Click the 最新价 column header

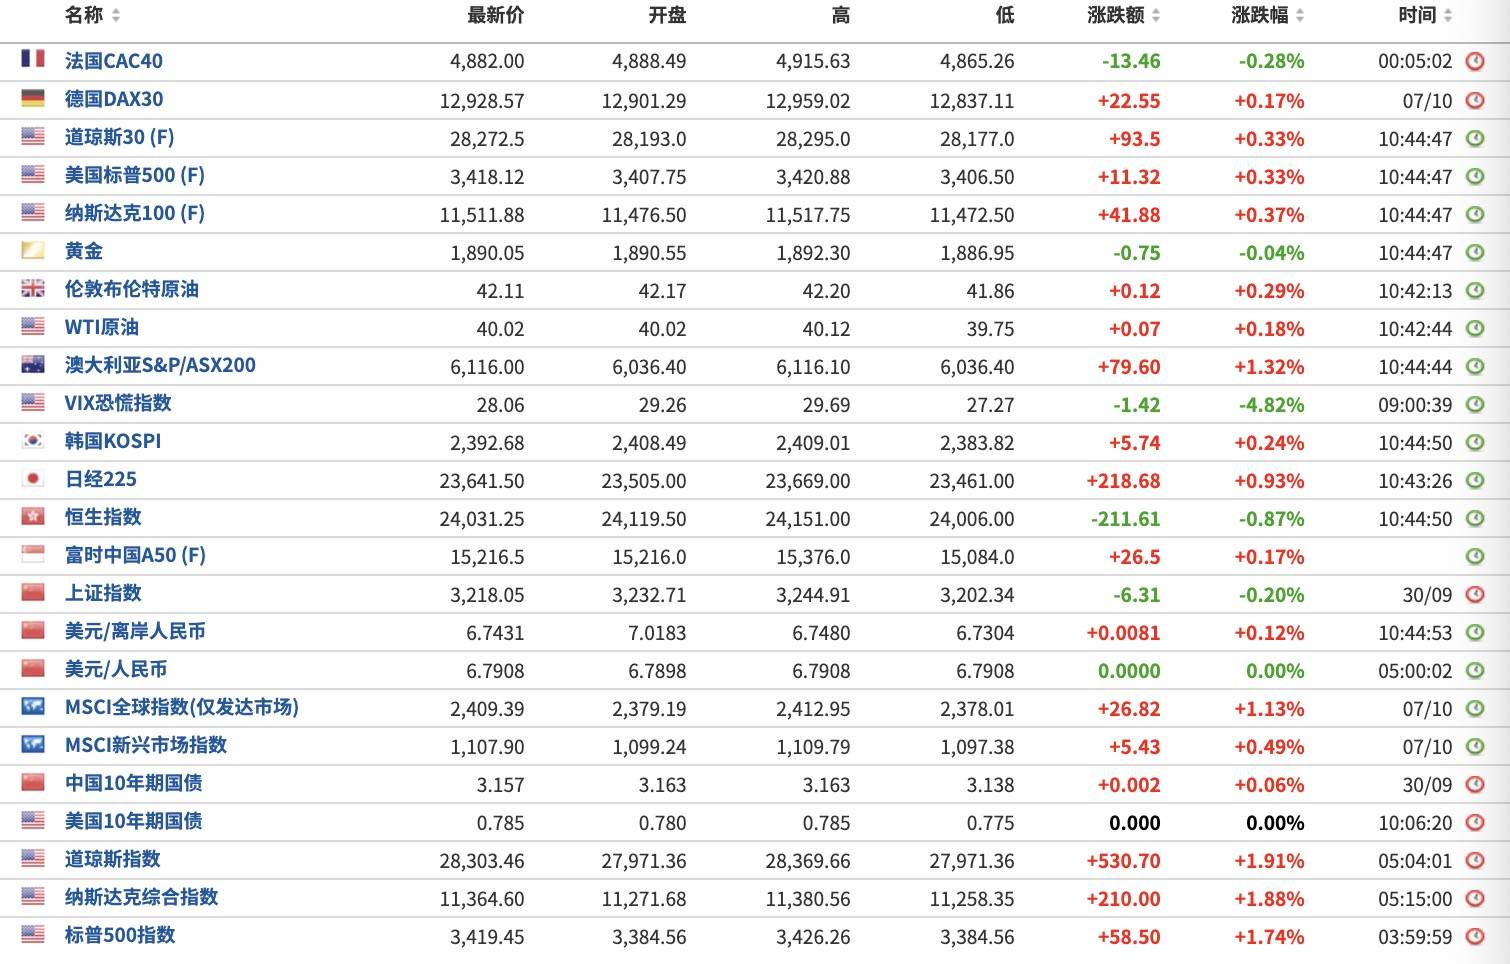pos(496,15)
